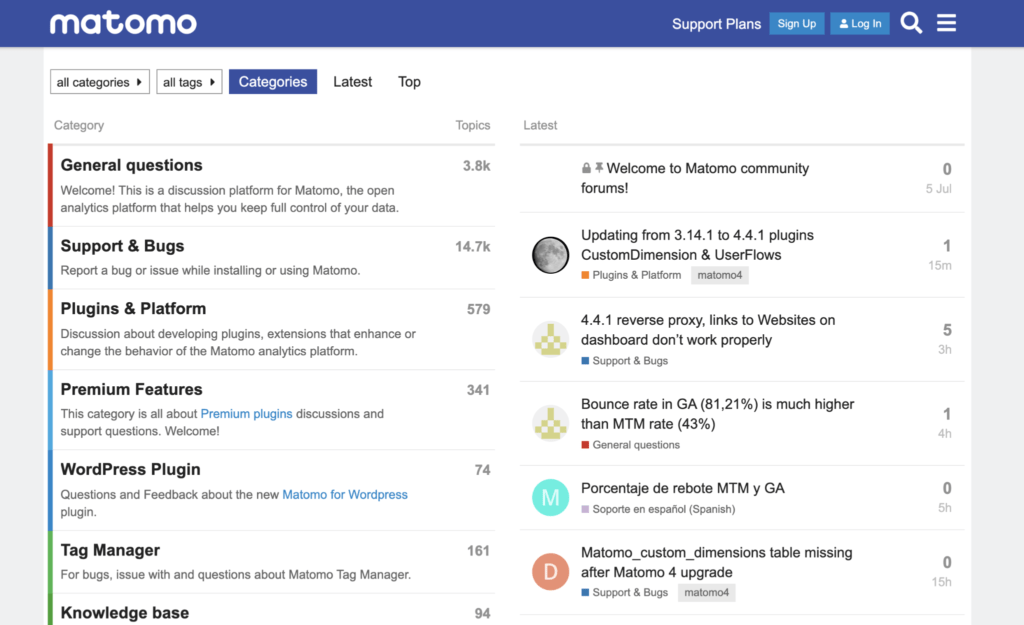The image size is (1024, 625).
Task: Follow the Matomo for Wordpress link
Action: click(x=345, y=494)
